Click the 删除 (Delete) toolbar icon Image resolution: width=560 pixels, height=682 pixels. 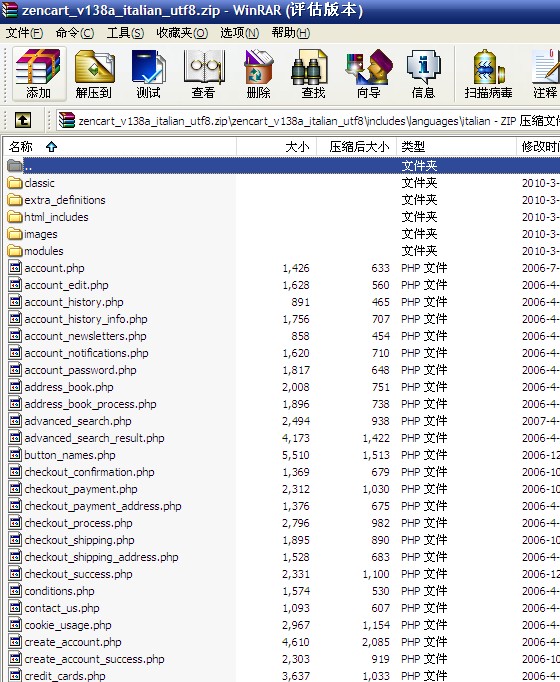tap(259, 74)
